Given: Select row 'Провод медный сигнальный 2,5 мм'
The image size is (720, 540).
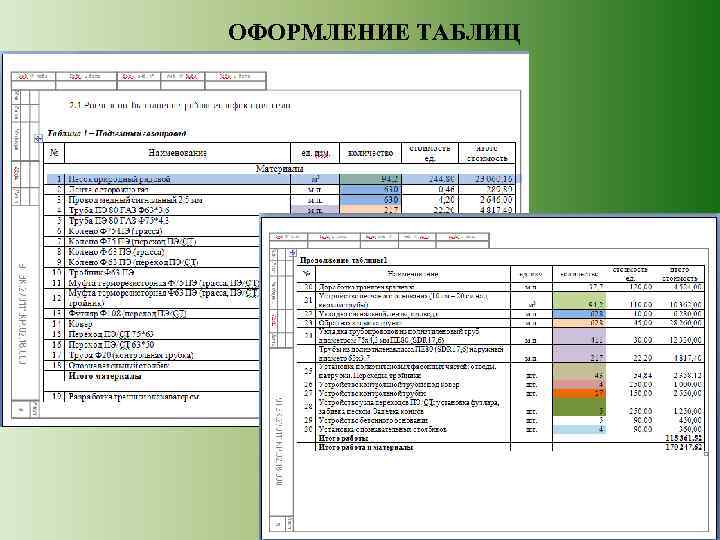Looking at the screenshot, I should pyautogui.click(x=280, y=200).
